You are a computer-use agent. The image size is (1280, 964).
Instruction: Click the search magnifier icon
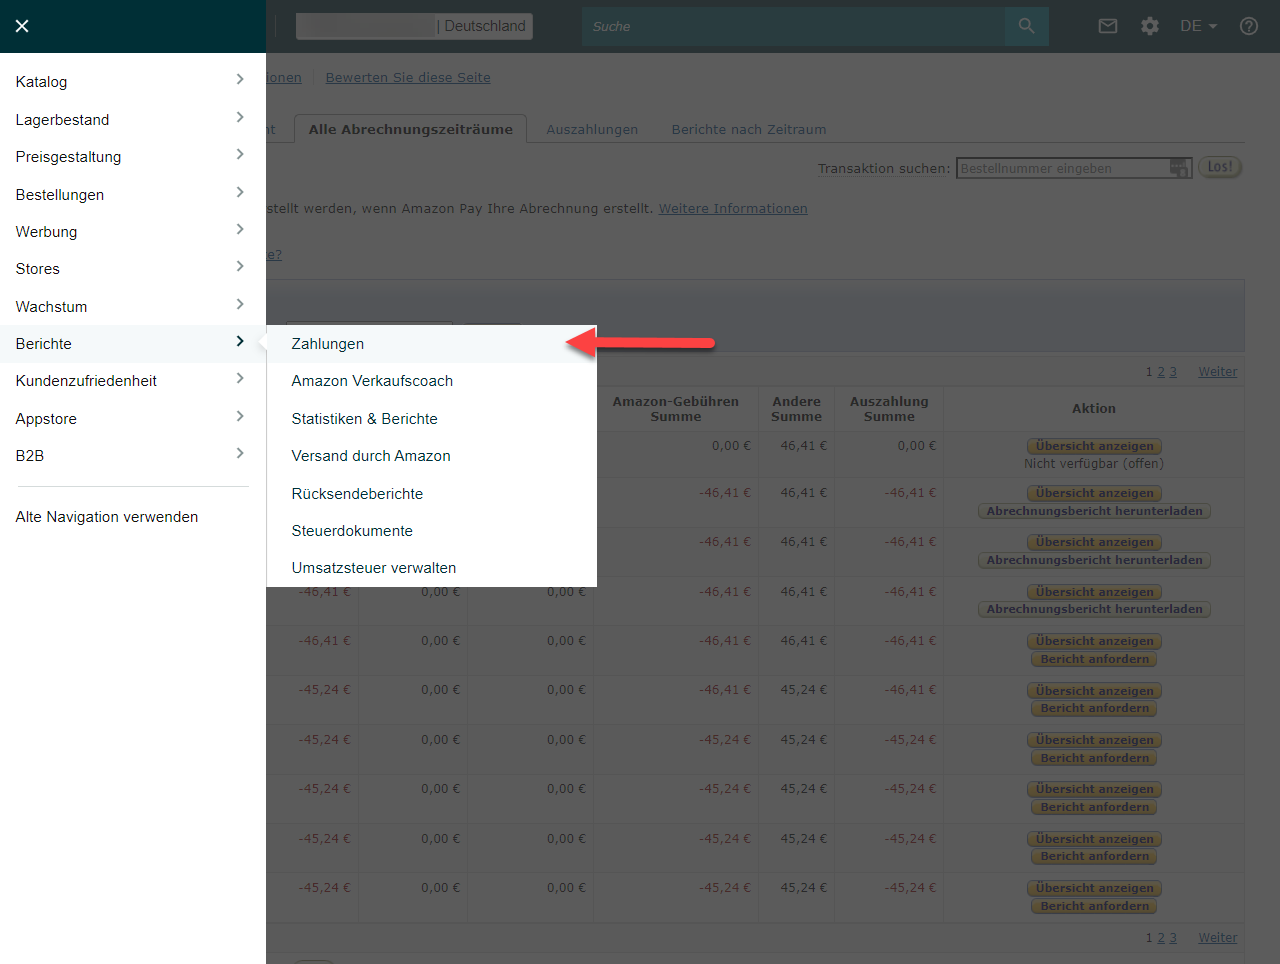1027,26
